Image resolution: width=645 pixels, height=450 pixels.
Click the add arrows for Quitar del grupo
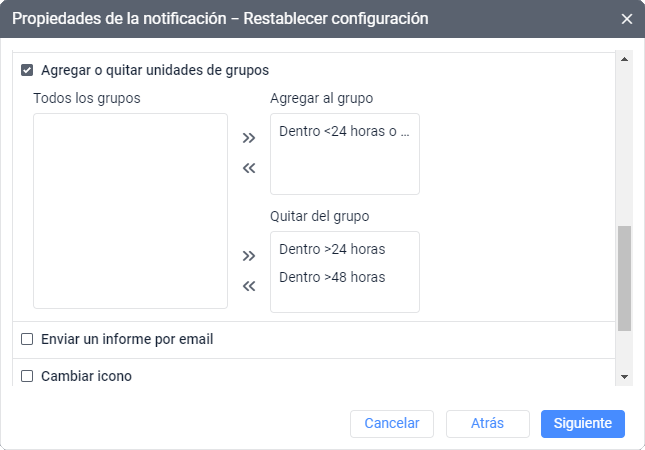(249, 256)
